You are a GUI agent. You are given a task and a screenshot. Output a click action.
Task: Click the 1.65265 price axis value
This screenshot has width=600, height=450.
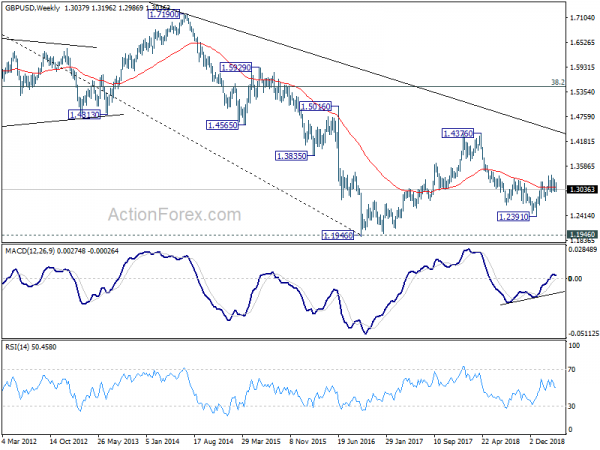(x=582, y=42)
